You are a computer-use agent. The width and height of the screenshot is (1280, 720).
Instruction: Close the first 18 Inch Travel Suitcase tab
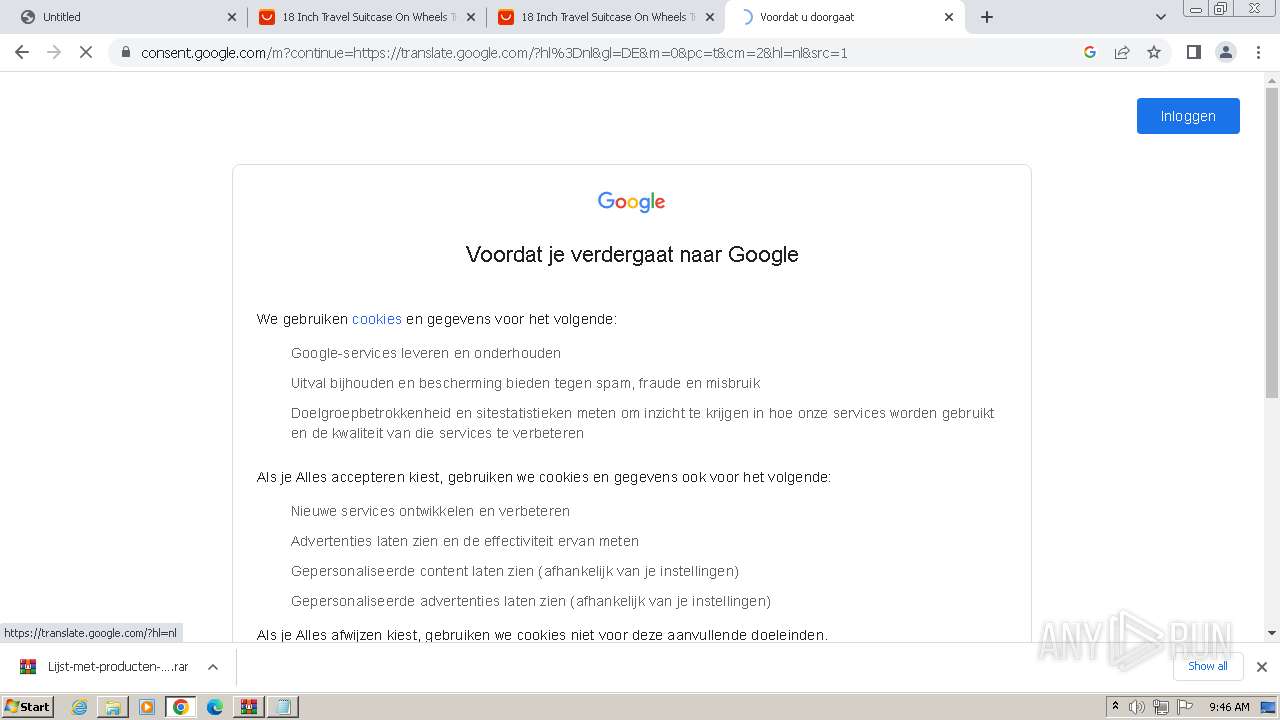(x=471, y=17)
